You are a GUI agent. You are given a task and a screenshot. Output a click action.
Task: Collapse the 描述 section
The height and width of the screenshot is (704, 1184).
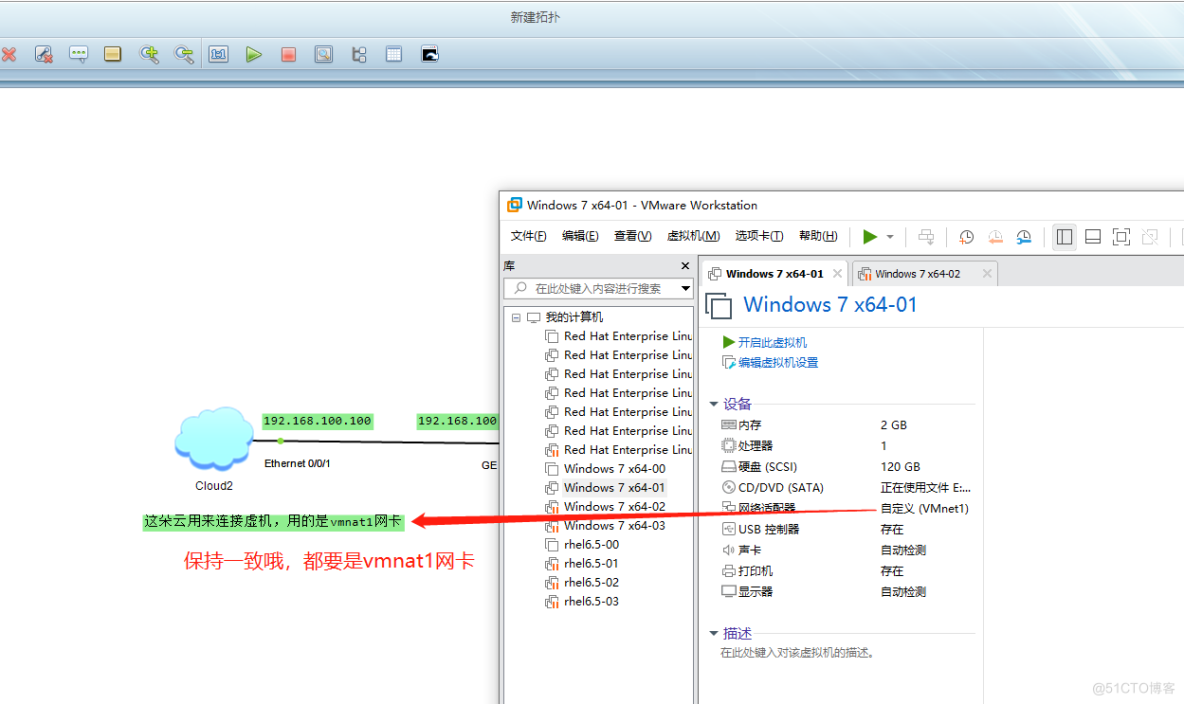point(714,634)
